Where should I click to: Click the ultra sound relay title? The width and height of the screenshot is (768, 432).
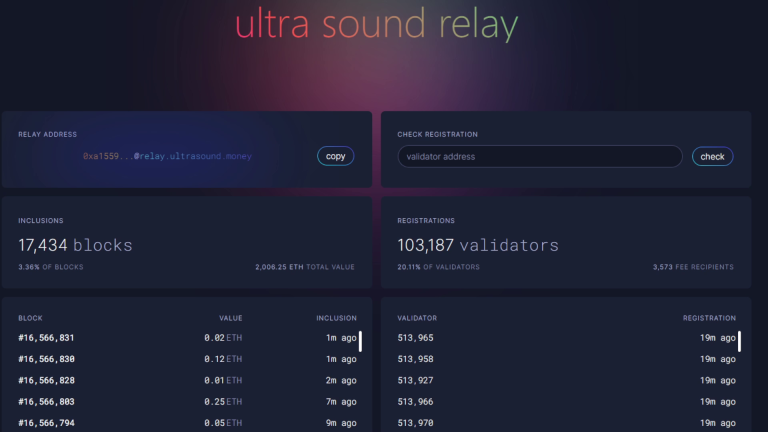click(x=376, y=24)
